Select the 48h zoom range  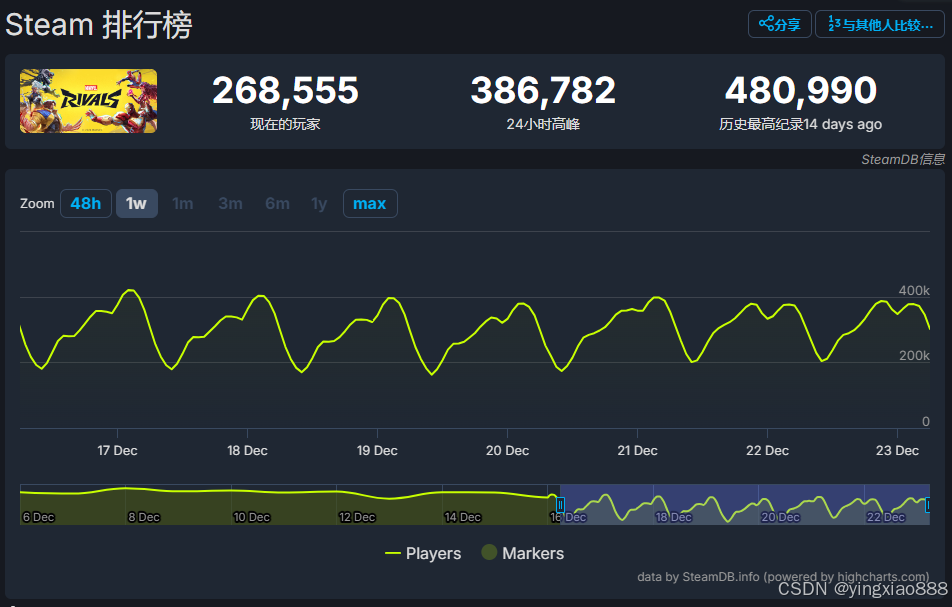pos(86,203)
